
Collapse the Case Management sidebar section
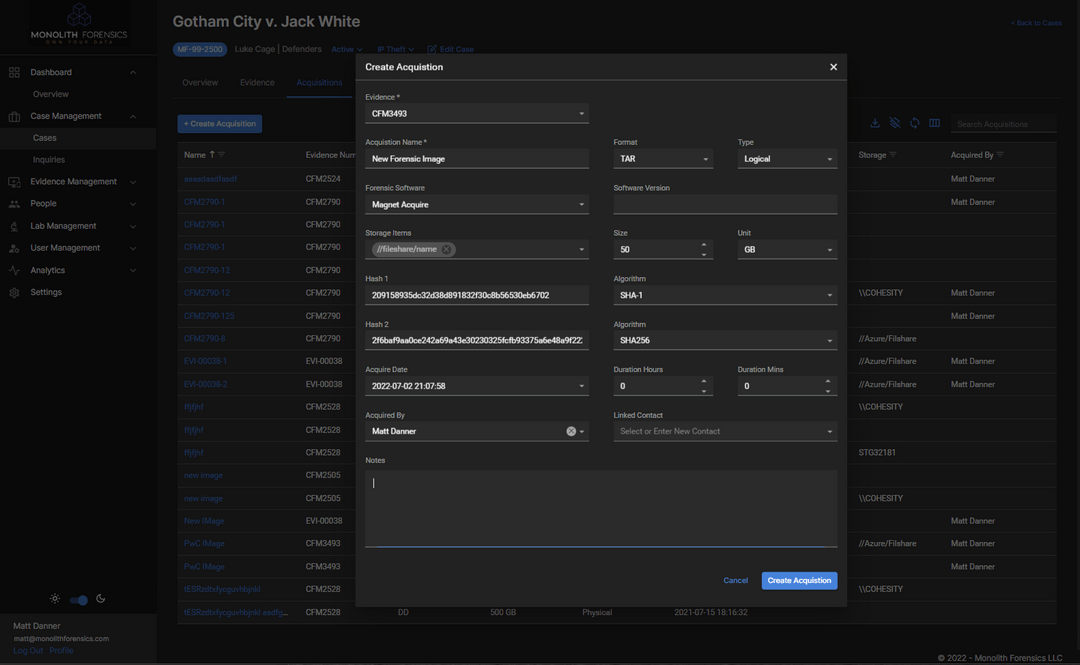click(131, 115)
